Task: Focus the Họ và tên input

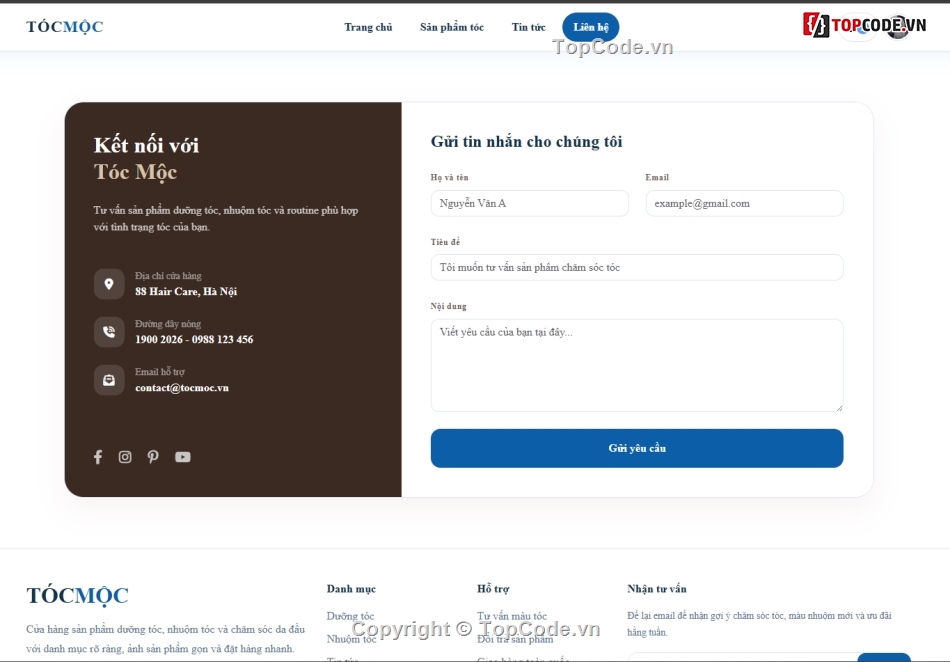Action: point(530,204)
